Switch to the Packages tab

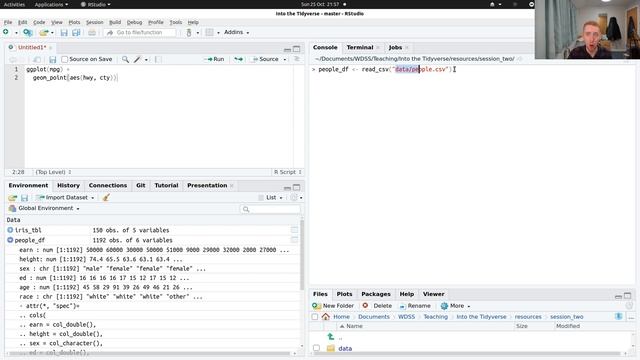pyautogui.click(x=376, y=294)
